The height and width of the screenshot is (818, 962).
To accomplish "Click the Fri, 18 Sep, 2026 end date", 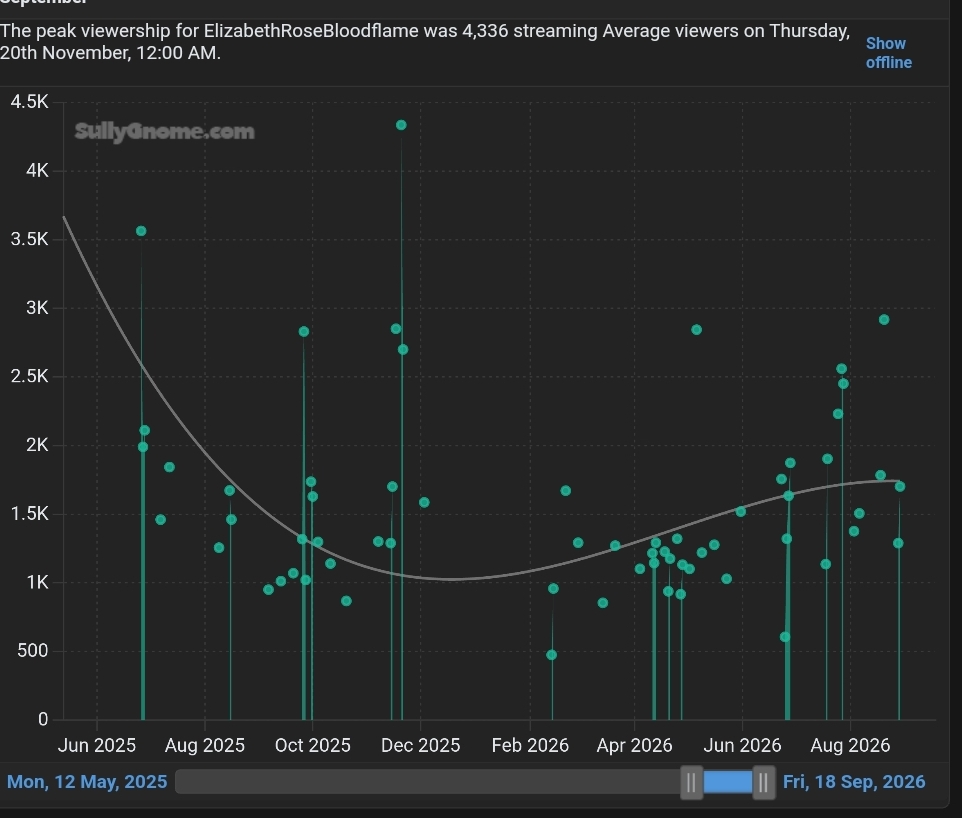I will click(854, 782).
